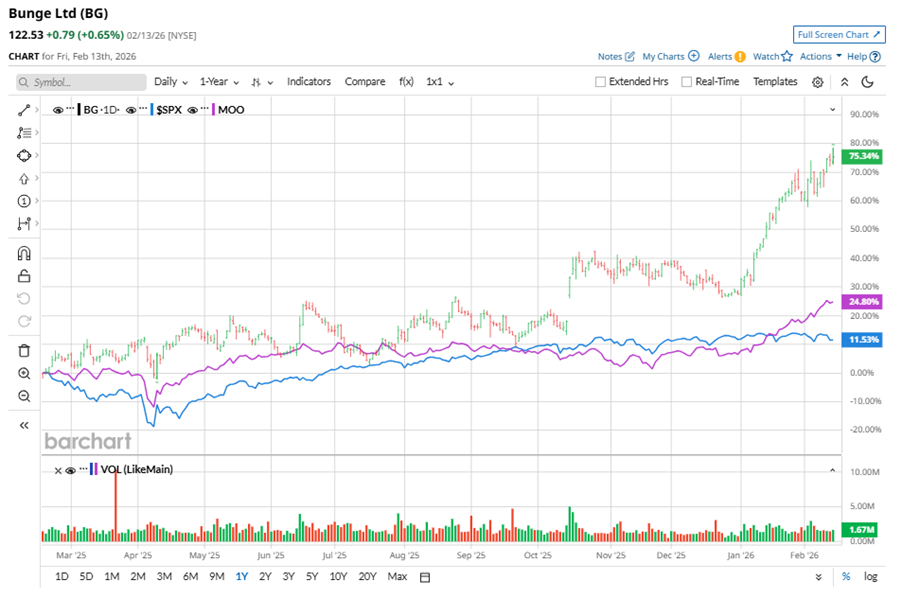Collapse the volume pane chevron

(832, 470)
